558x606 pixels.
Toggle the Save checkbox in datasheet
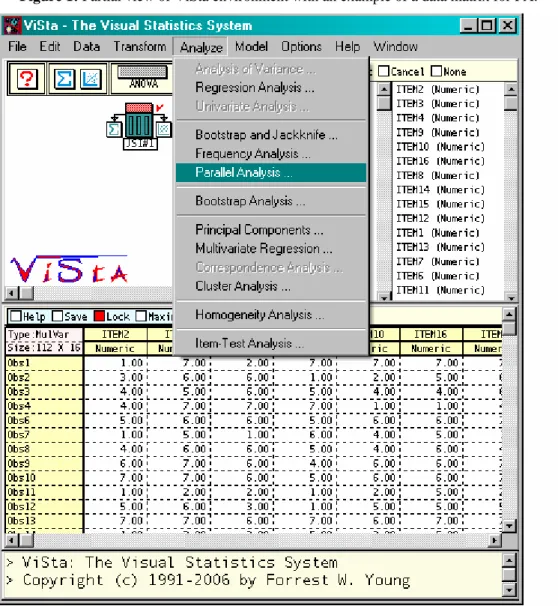(x=57, y=316)
